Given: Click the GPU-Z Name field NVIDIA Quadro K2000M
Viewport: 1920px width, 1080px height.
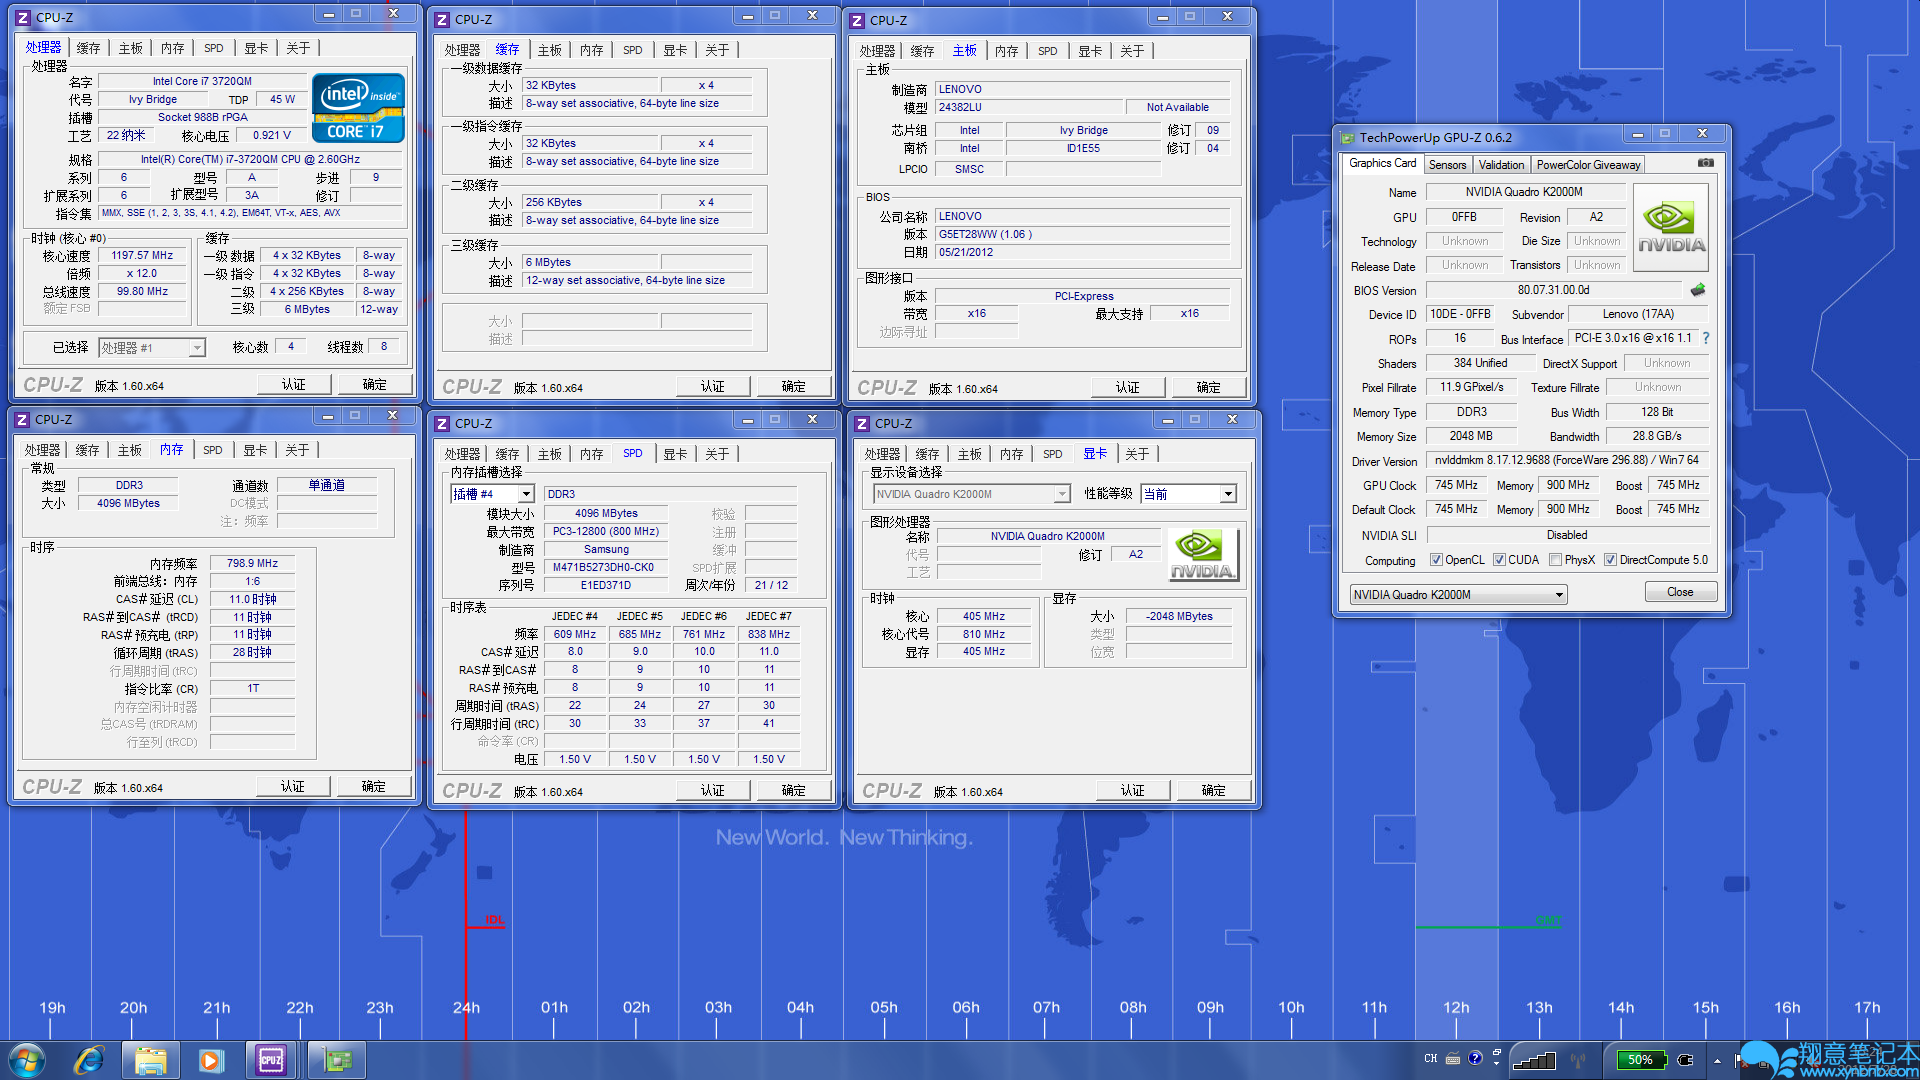Looking at the screenshot, I should coord(1524,192).
